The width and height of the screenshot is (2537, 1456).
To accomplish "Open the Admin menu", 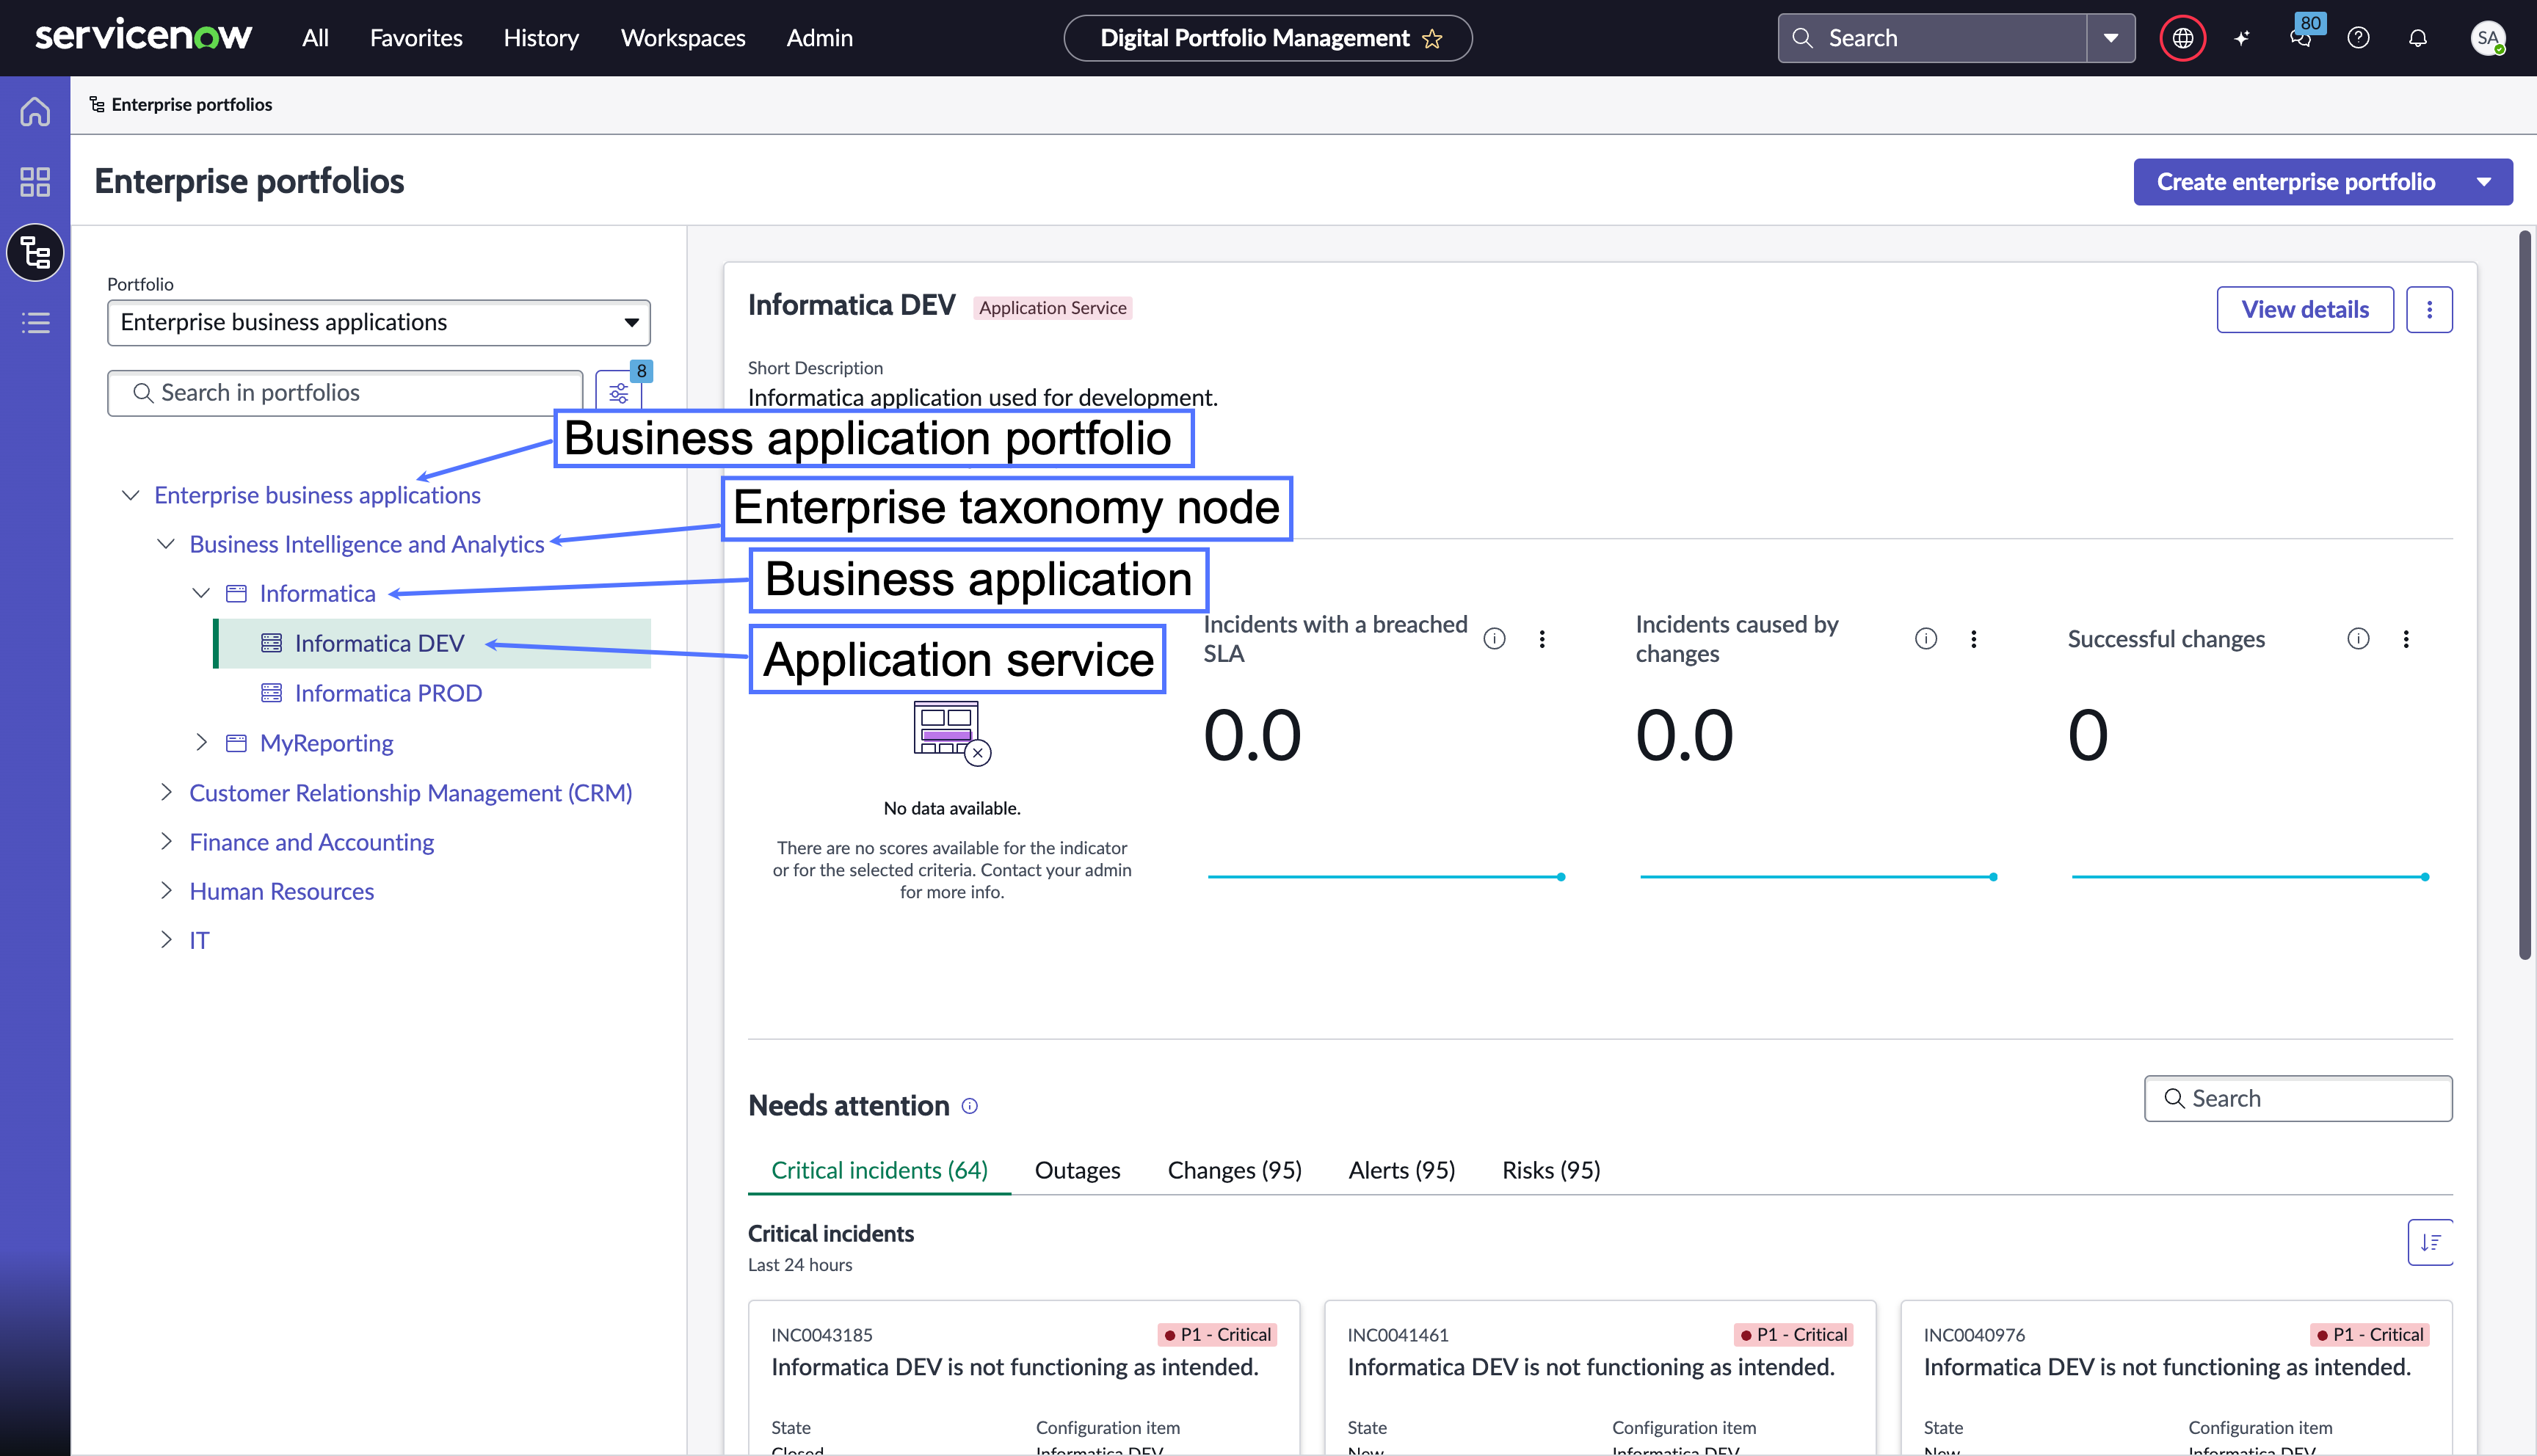I will 819,38.
